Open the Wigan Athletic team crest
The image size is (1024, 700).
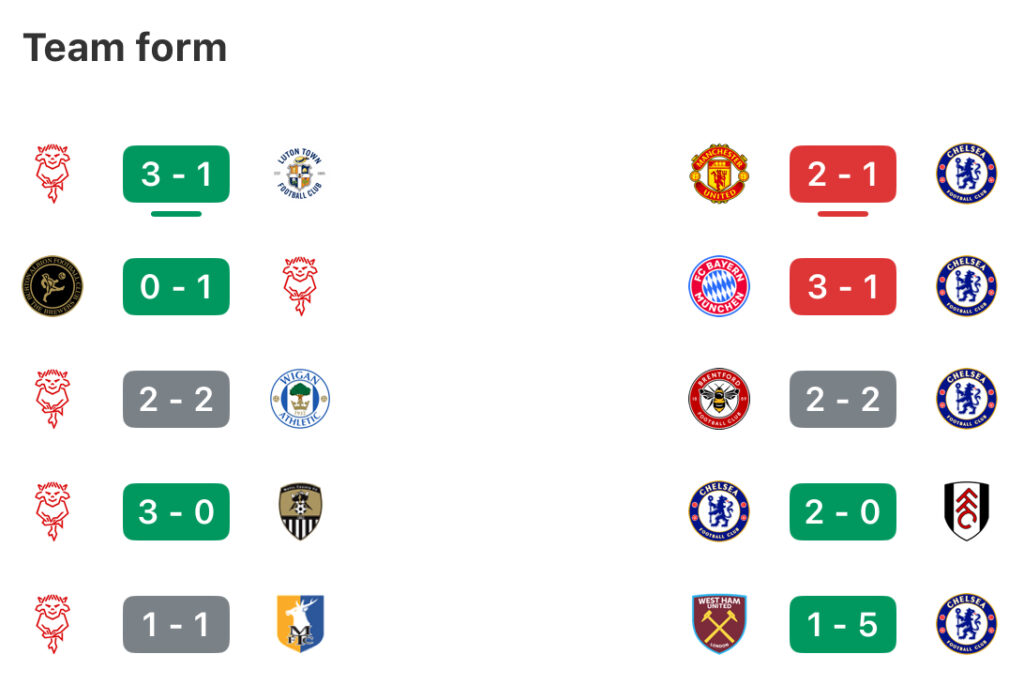[x=299, y=399]
